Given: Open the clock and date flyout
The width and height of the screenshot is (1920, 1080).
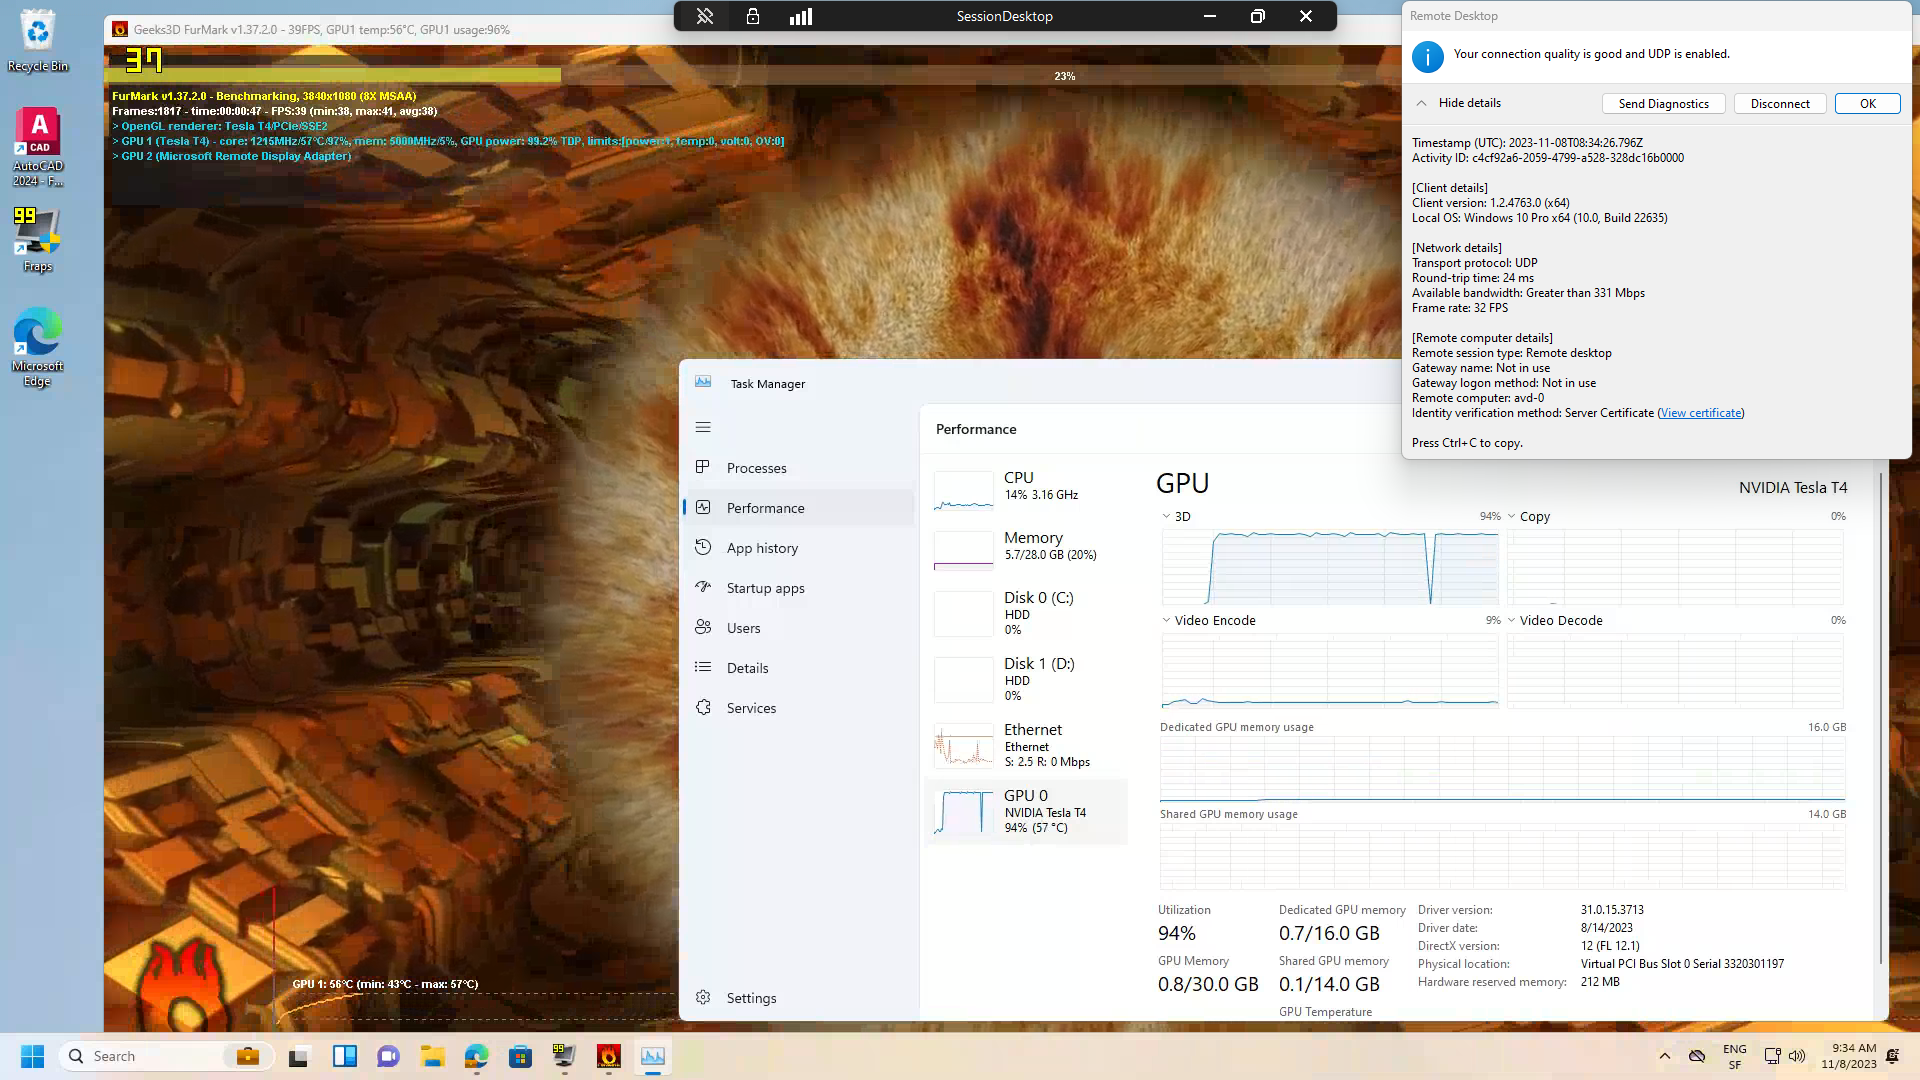Looking at the screenshot, I should tap(1848, 1056).
